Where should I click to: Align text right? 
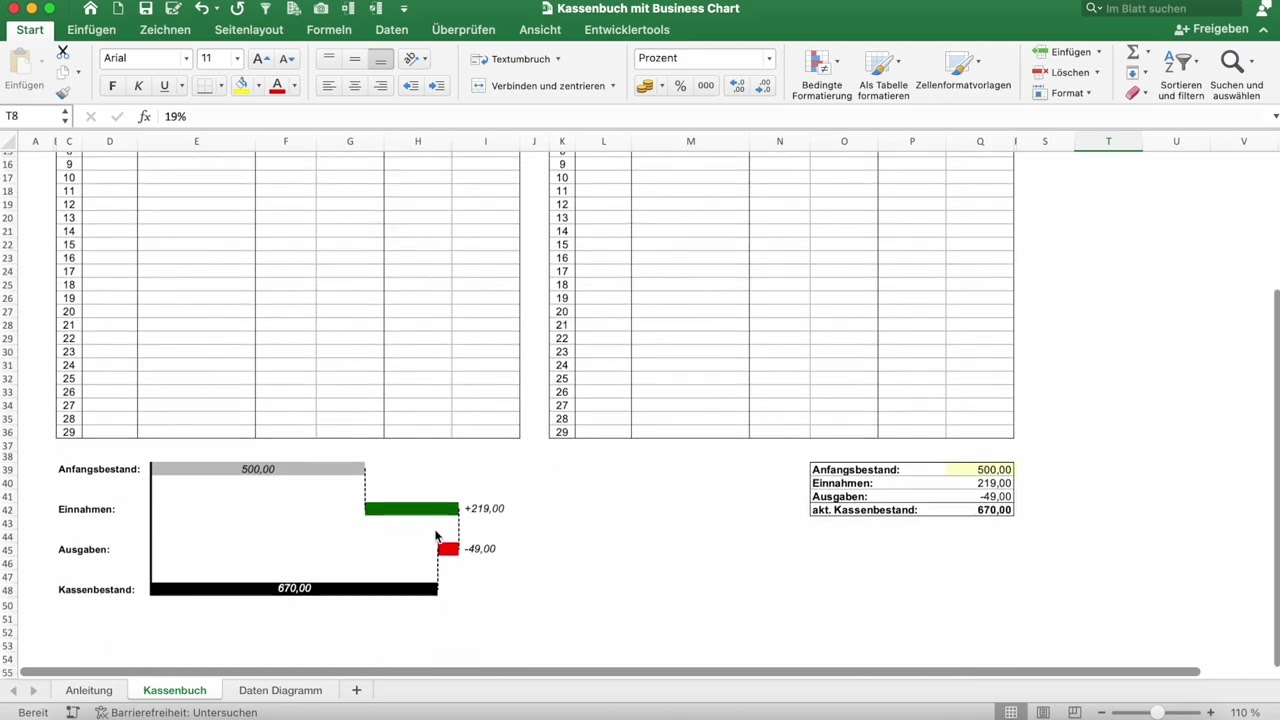click(x=380, y=86)
